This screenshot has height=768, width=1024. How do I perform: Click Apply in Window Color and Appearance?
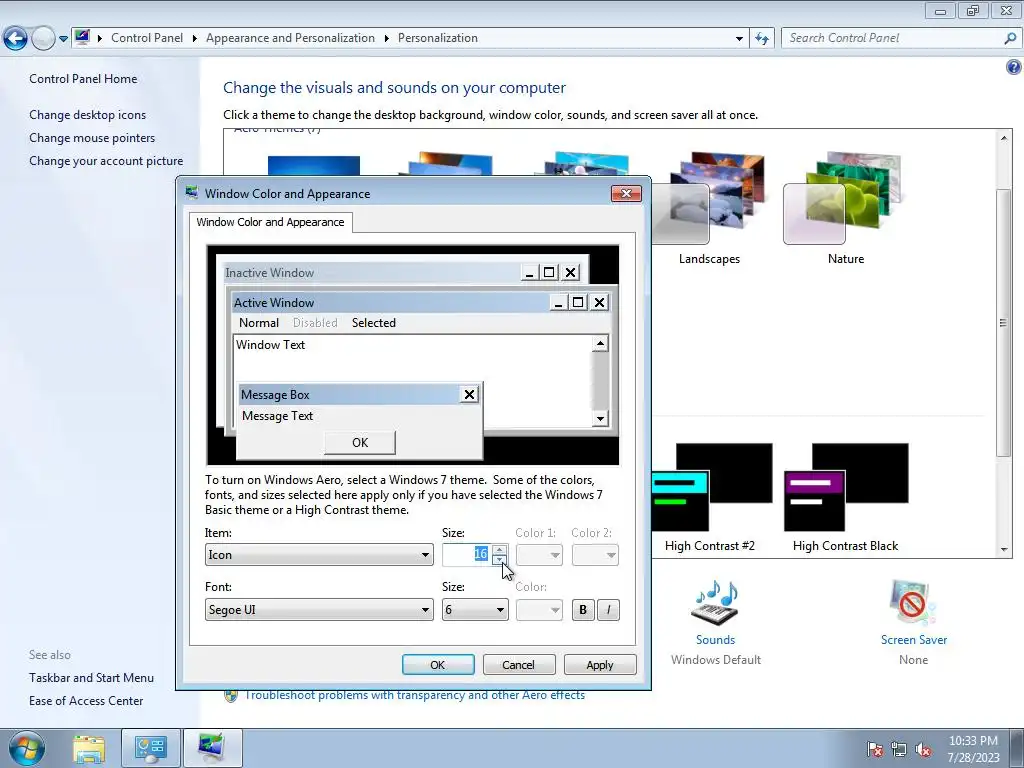tap(600, 665)
